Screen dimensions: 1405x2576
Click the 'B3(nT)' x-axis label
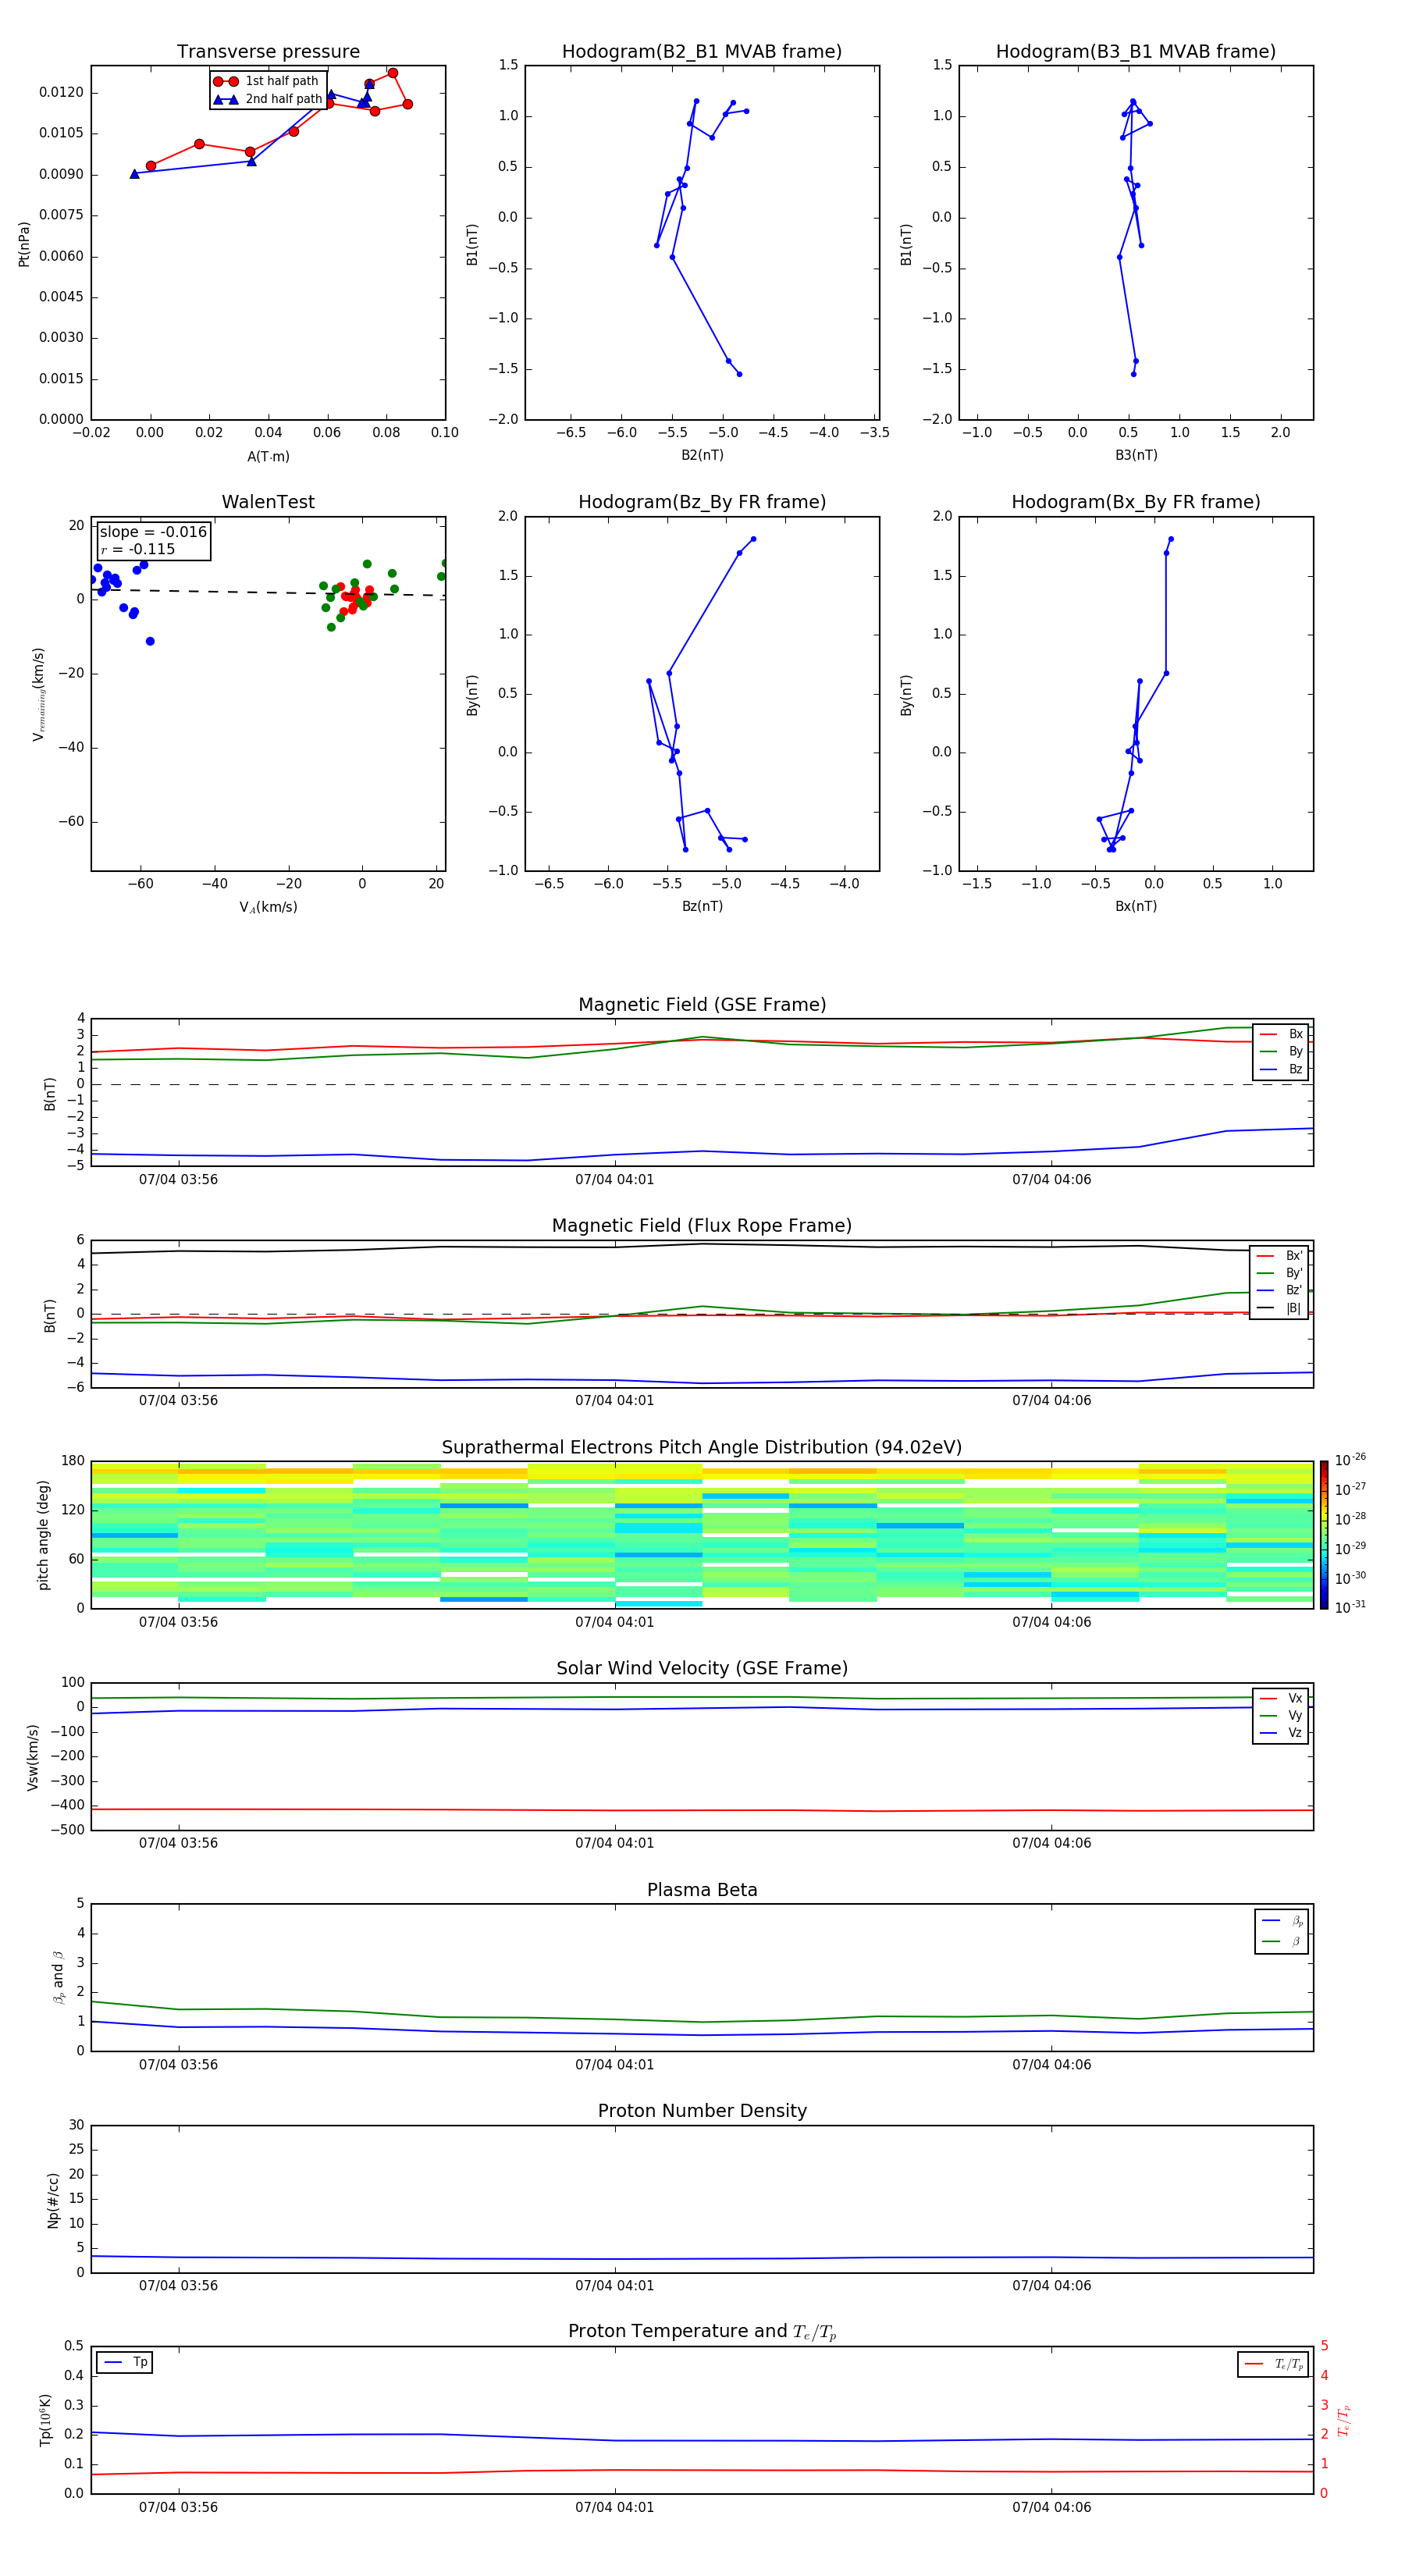pyautogui.click(x=1136, y=455)
